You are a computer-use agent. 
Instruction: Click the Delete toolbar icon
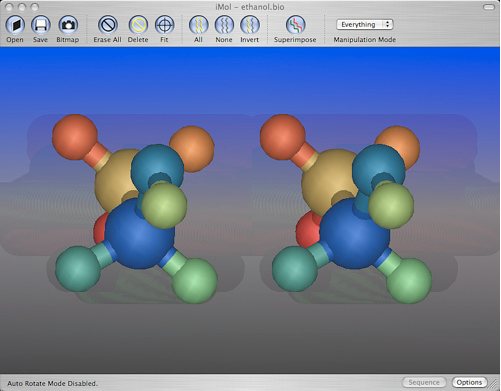pyautogui.click(x=138, y=25)
